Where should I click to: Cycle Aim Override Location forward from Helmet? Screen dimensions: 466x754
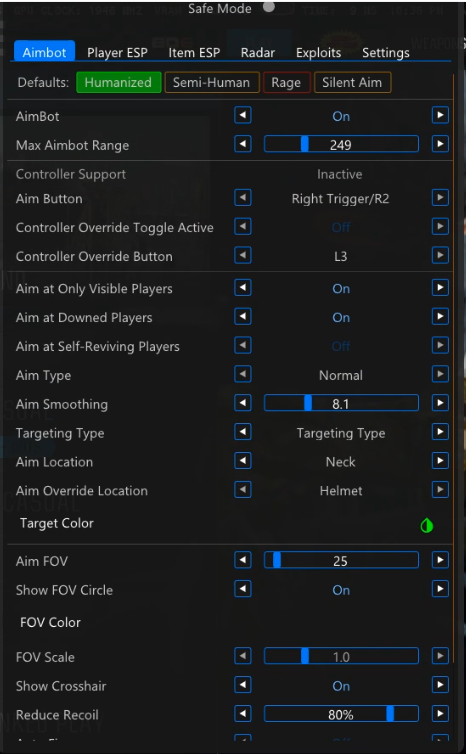pos(440,490)
